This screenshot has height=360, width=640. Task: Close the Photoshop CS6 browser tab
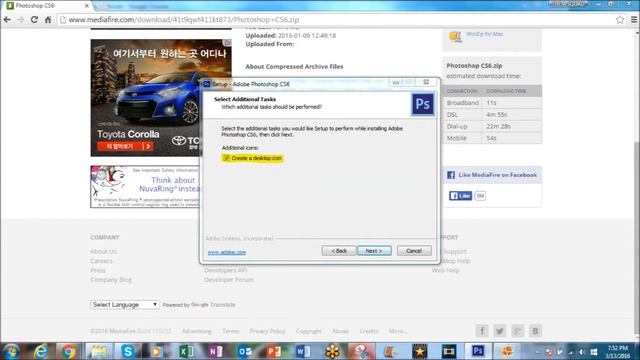pyautogui.click(x=87, y=6)
